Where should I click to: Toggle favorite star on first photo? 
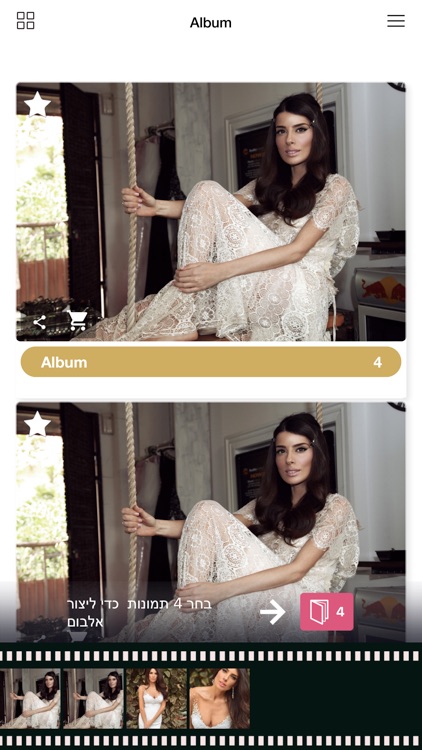click(37, 104)
